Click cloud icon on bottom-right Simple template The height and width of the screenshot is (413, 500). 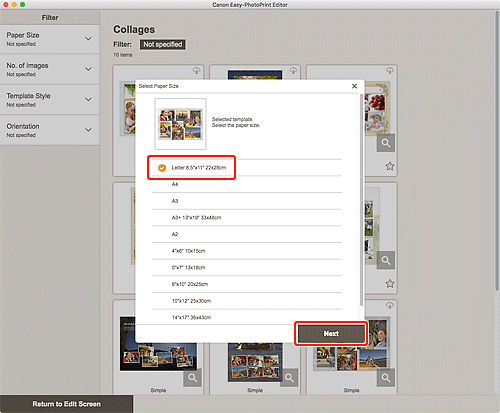pos(390,305)
